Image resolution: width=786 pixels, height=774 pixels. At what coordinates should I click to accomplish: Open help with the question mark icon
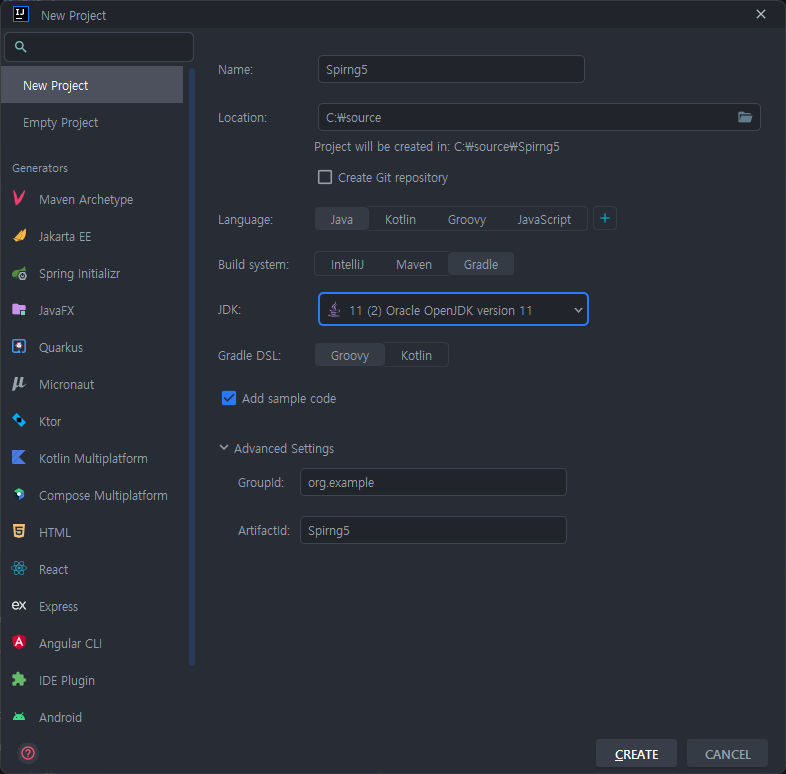click(x=28, y=753)
